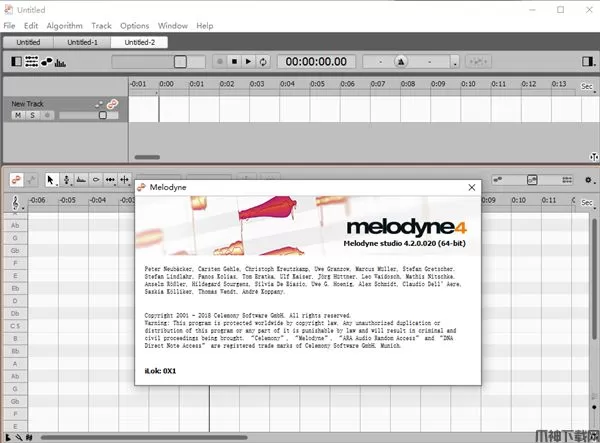The height and width of the screenshot is (443, 600).
Task: Click the Record button in transport
Action: click(220, 61)
